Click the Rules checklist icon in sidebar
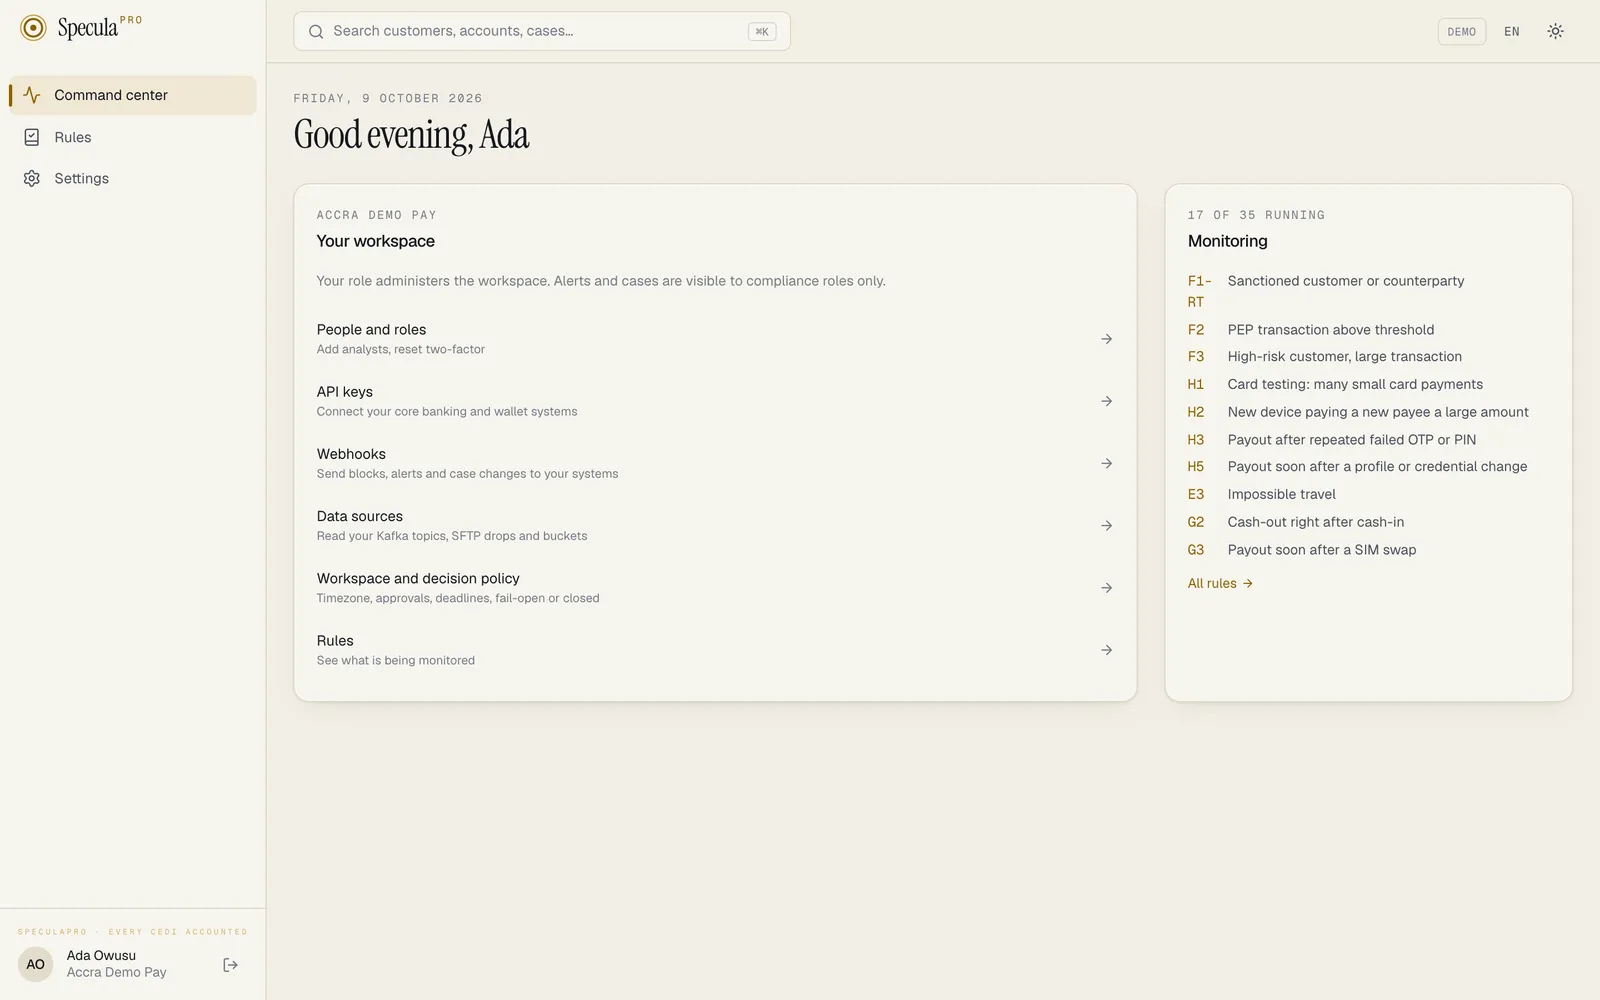The width and height of the screenshot is (1600, 1000). 32,137
